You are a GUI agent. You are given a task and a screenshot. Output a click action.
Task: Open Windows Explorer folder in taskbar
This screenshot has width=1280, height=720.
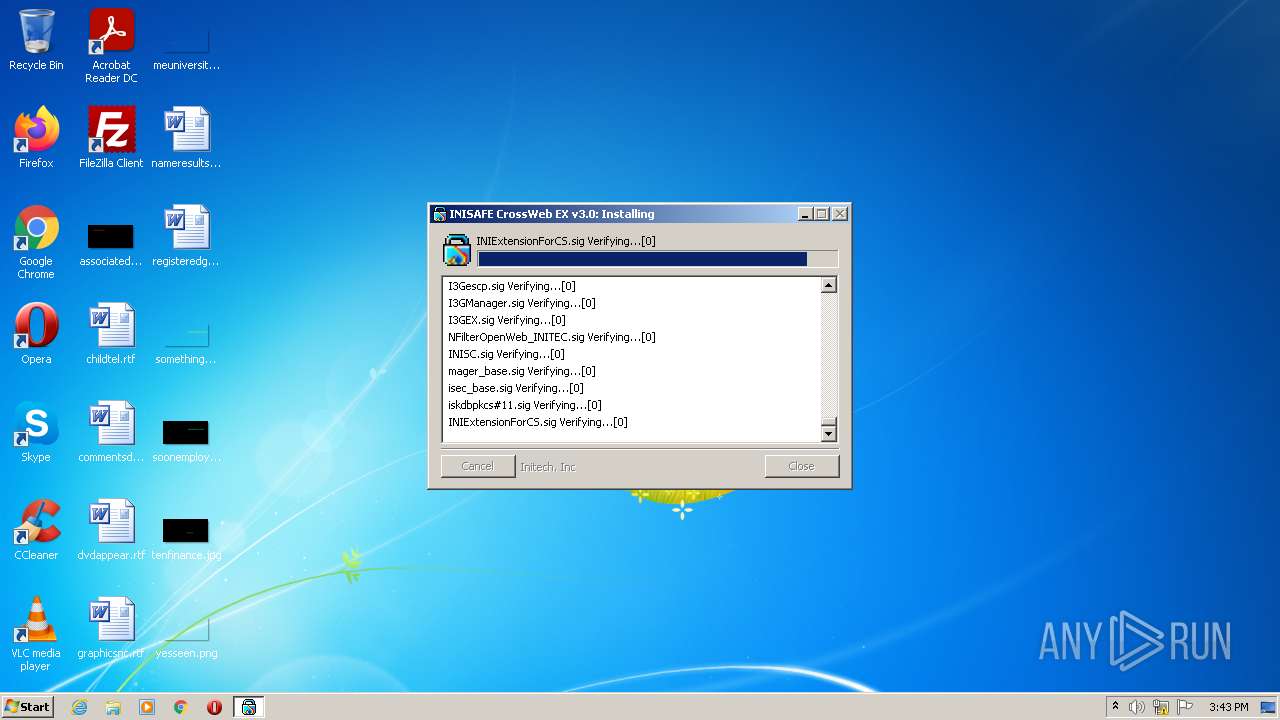113,707
